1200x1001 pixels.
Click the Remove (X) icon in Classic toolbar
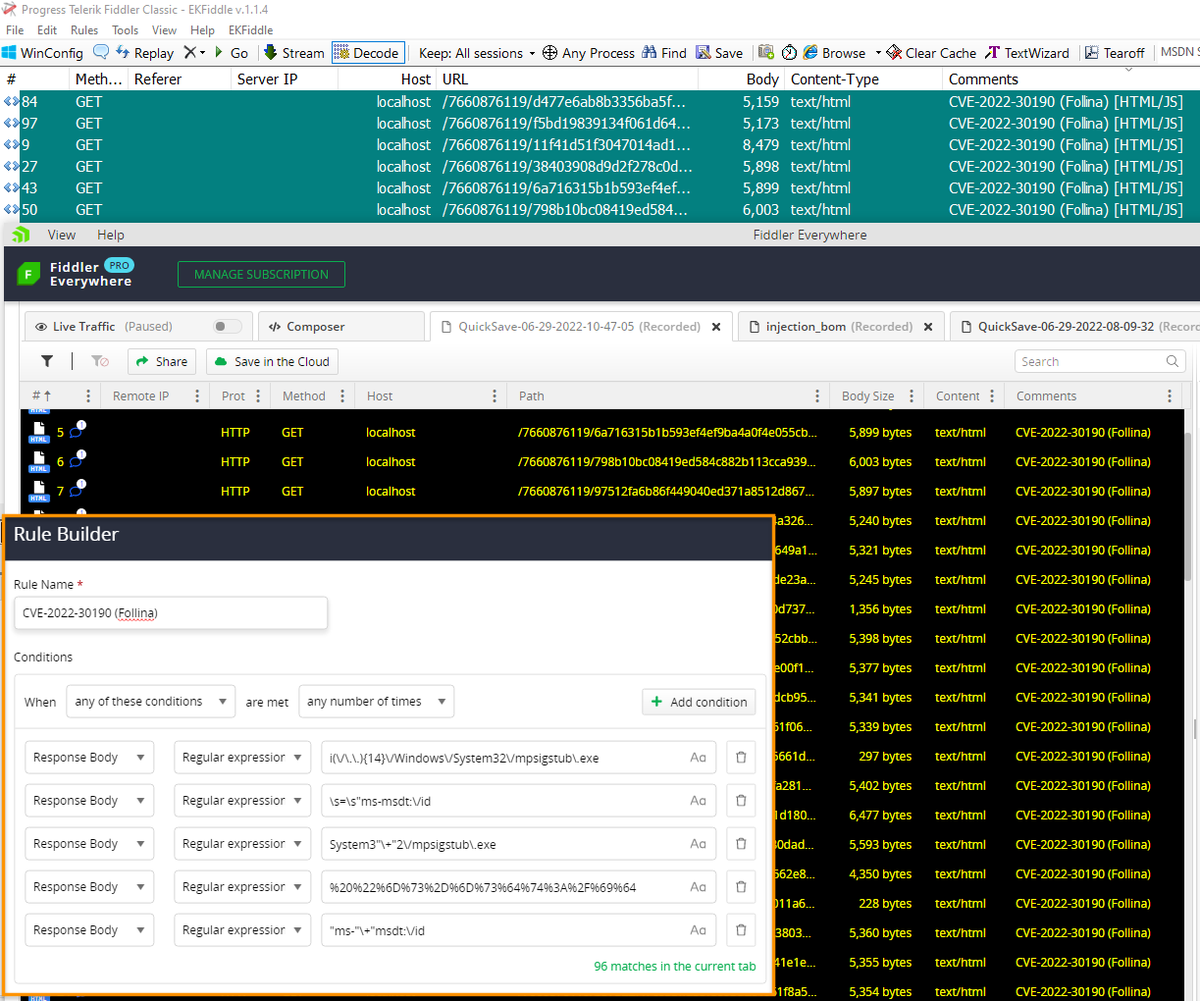[x=189, y=53]
